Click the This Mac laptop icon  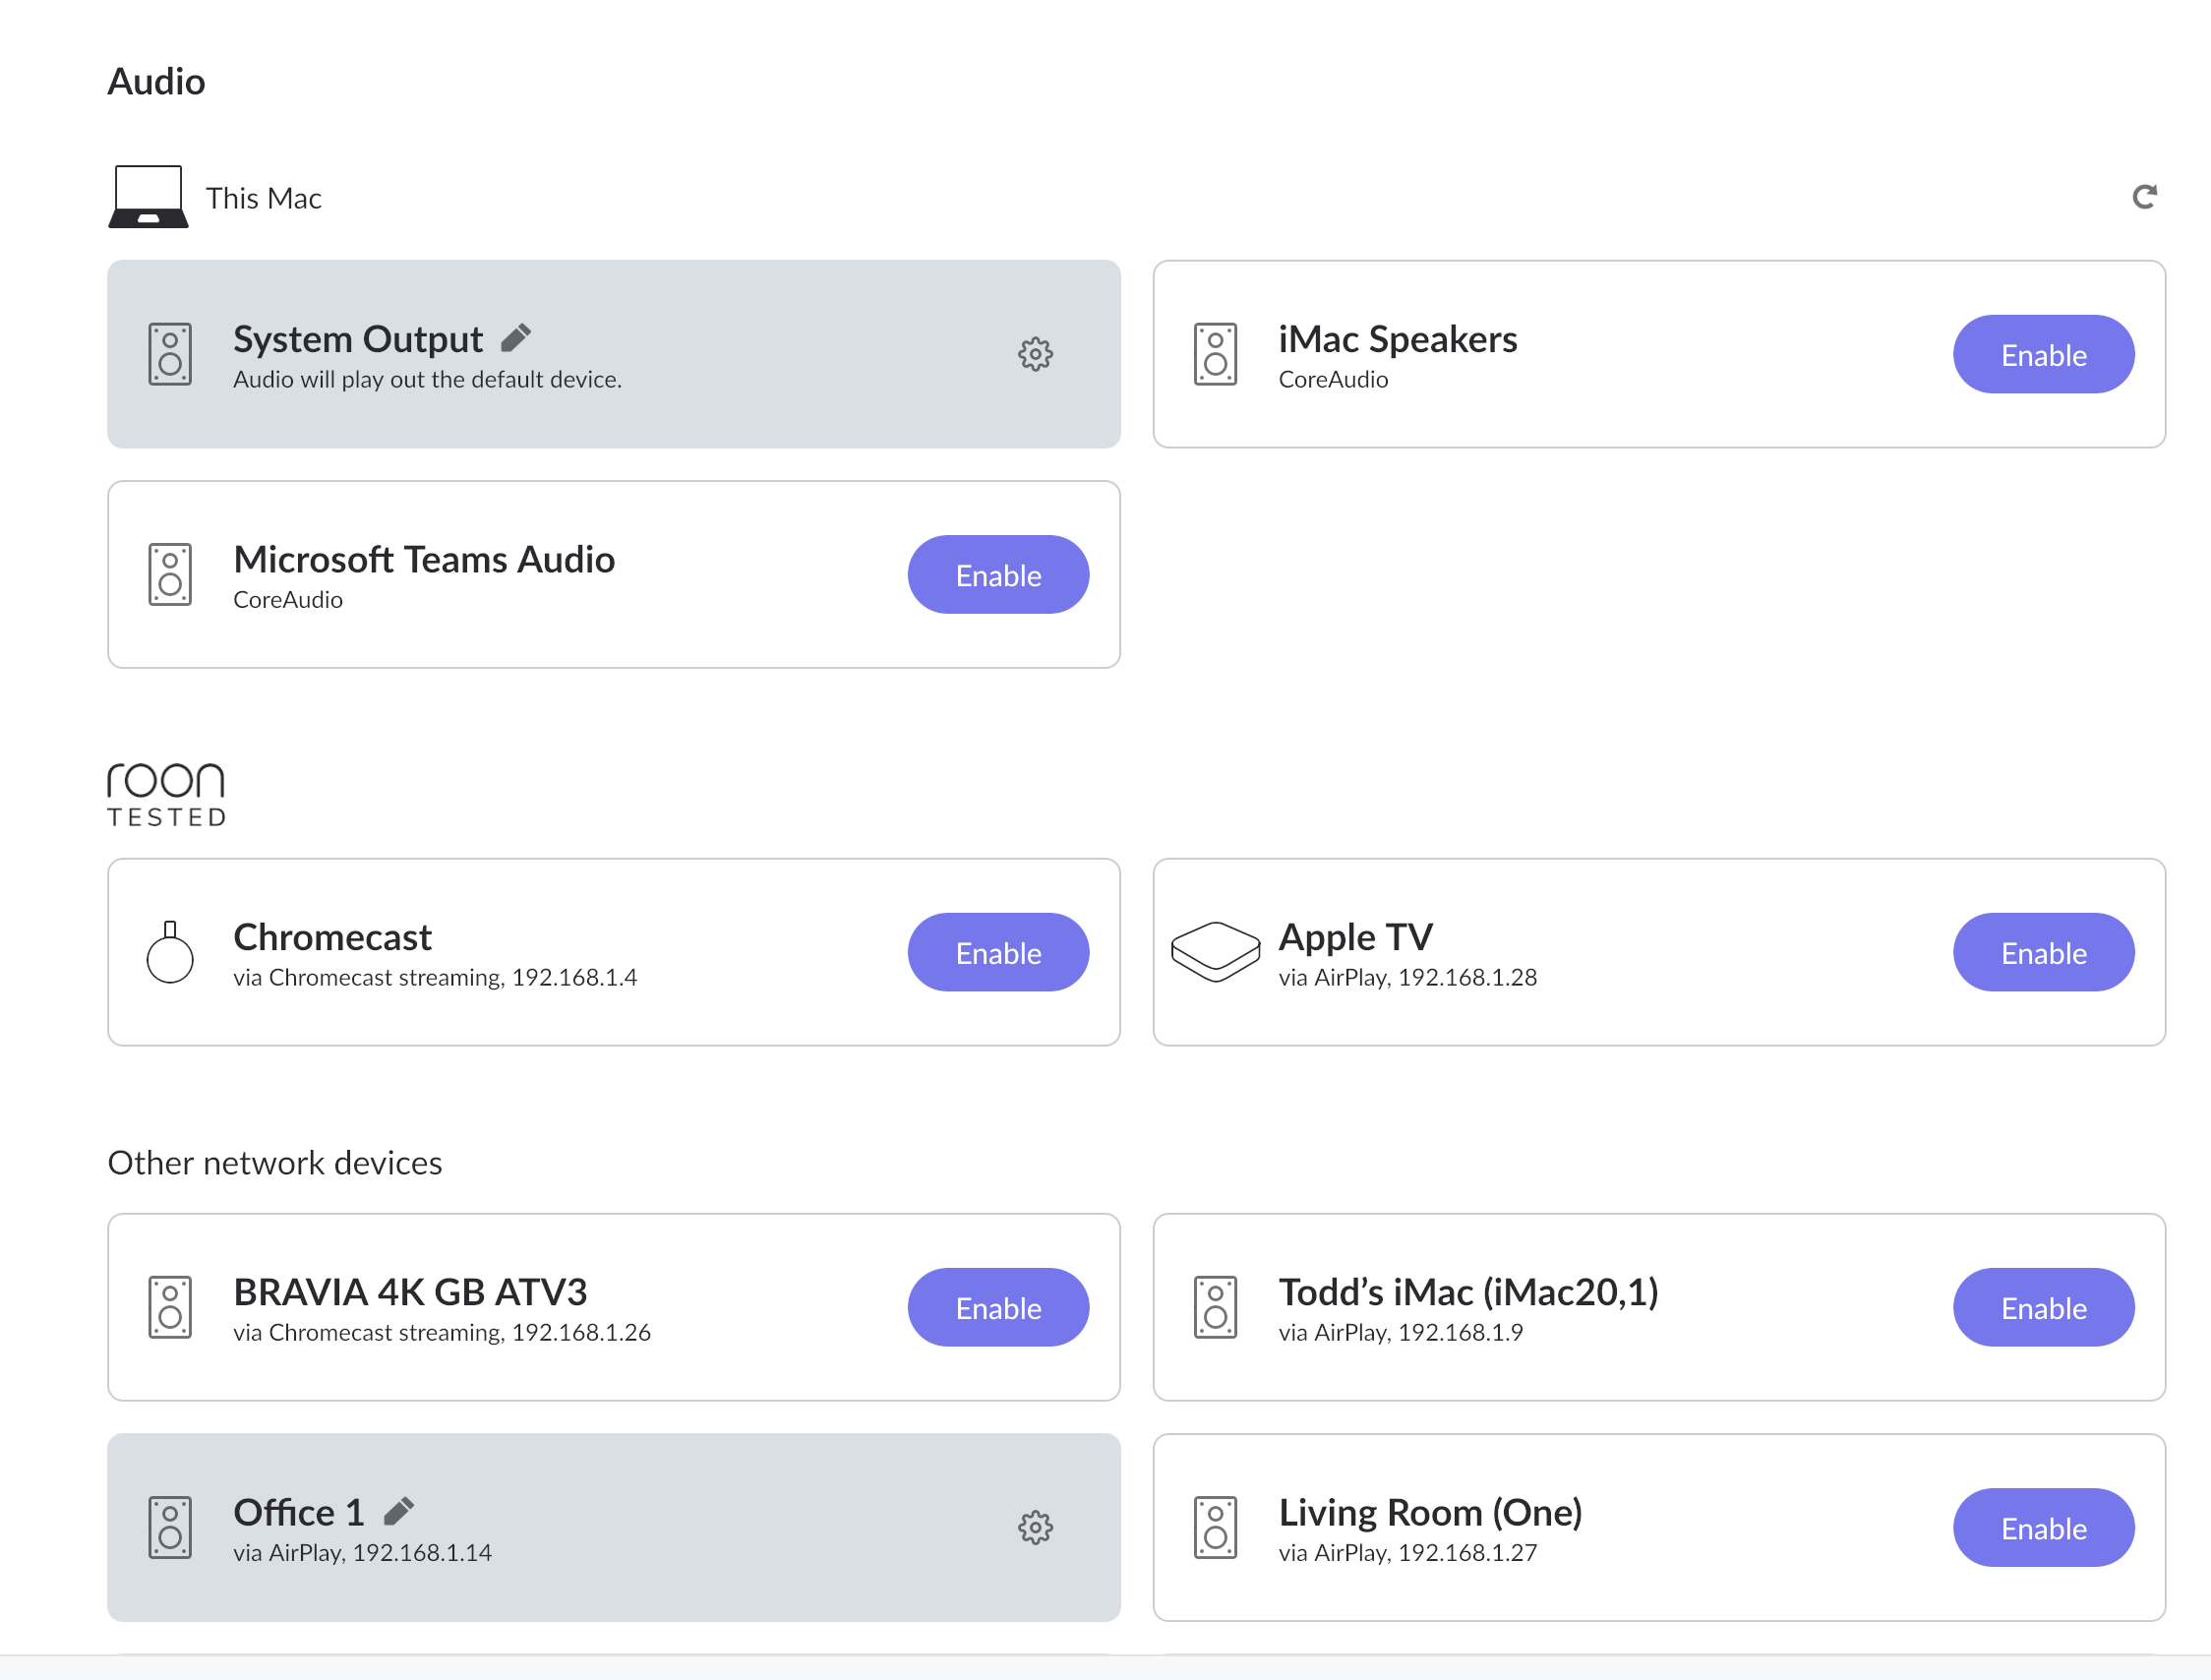148,197
